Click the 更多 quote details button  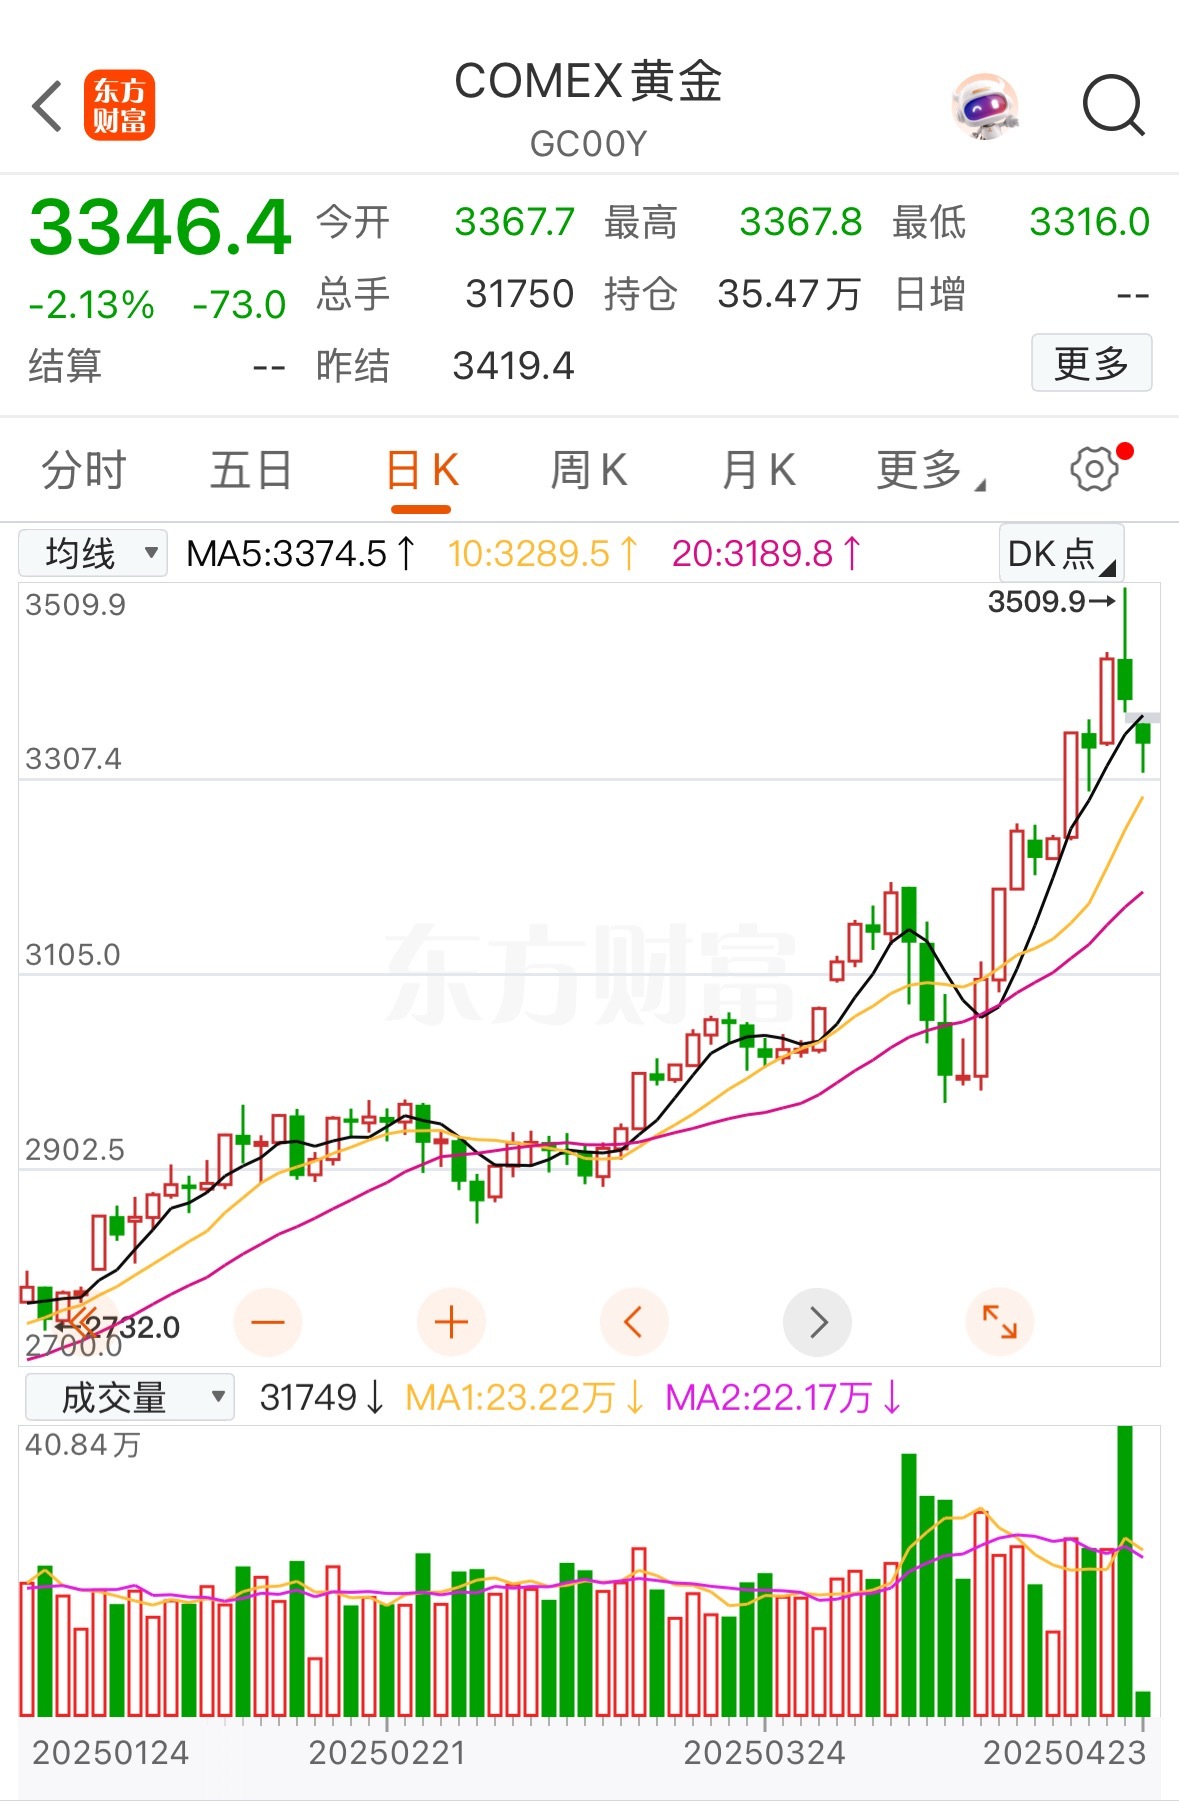pos(1091,363)
